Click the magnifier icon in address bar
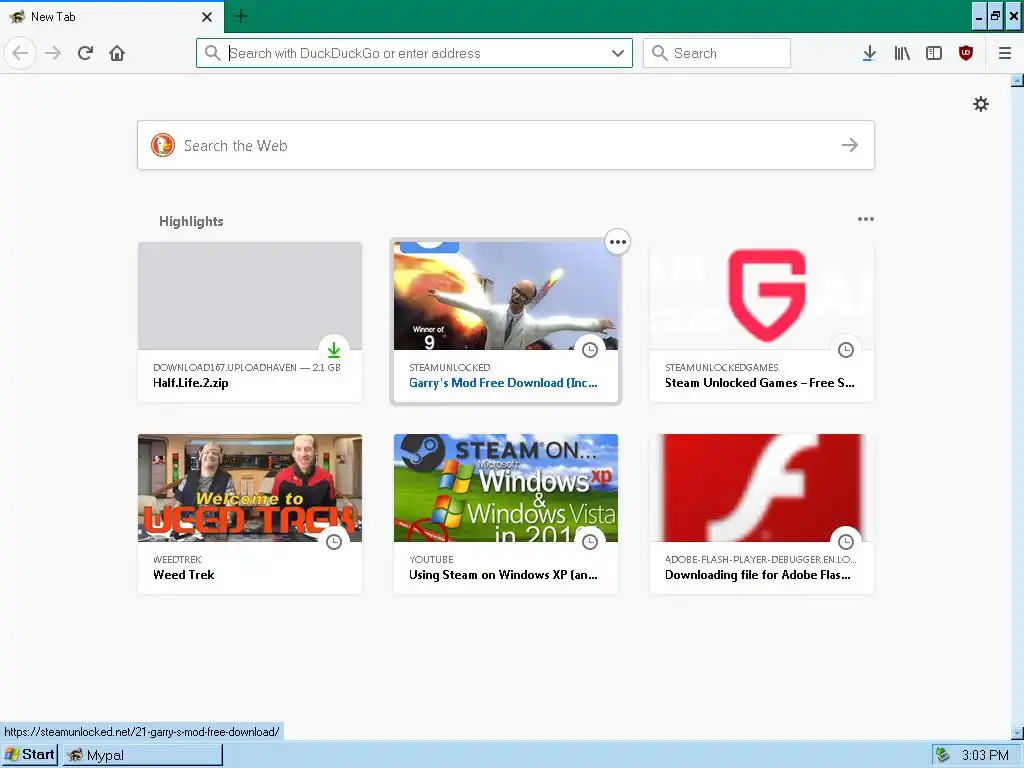 pyautogui.click(x=212, y=53)
